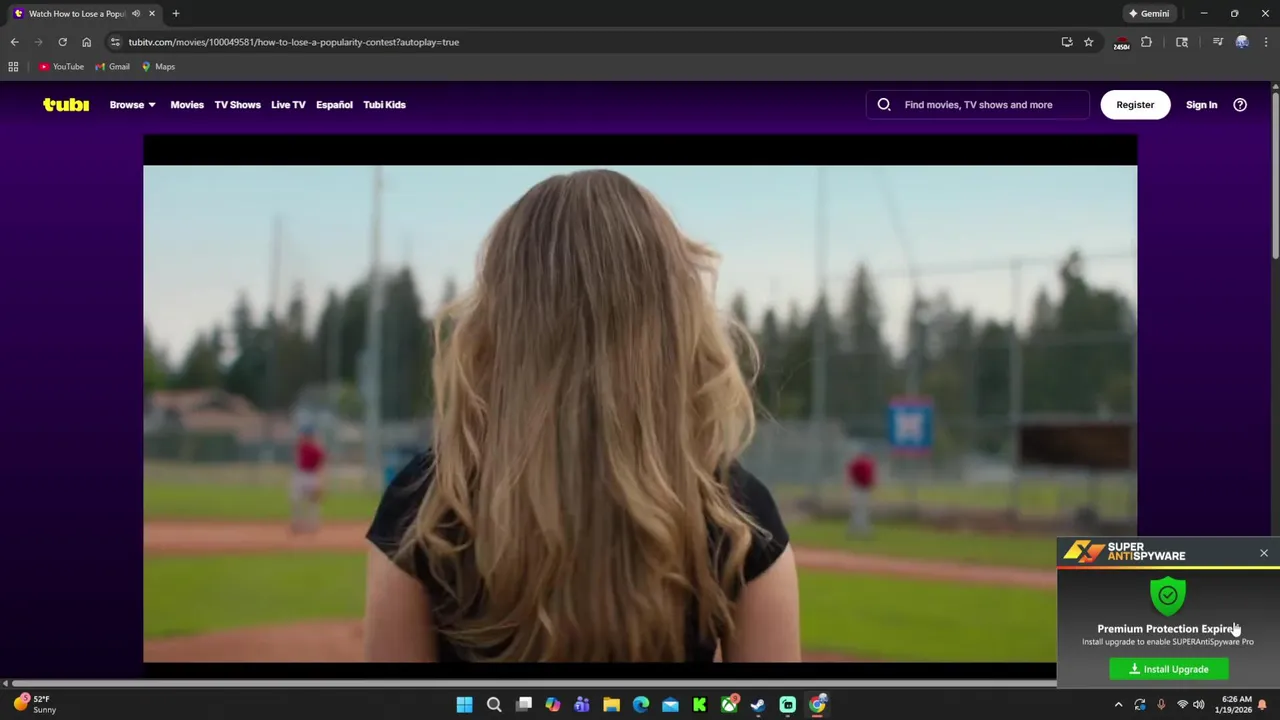Open Microsoft Teams from the taskbar
1280x720 pixels.
582,705
